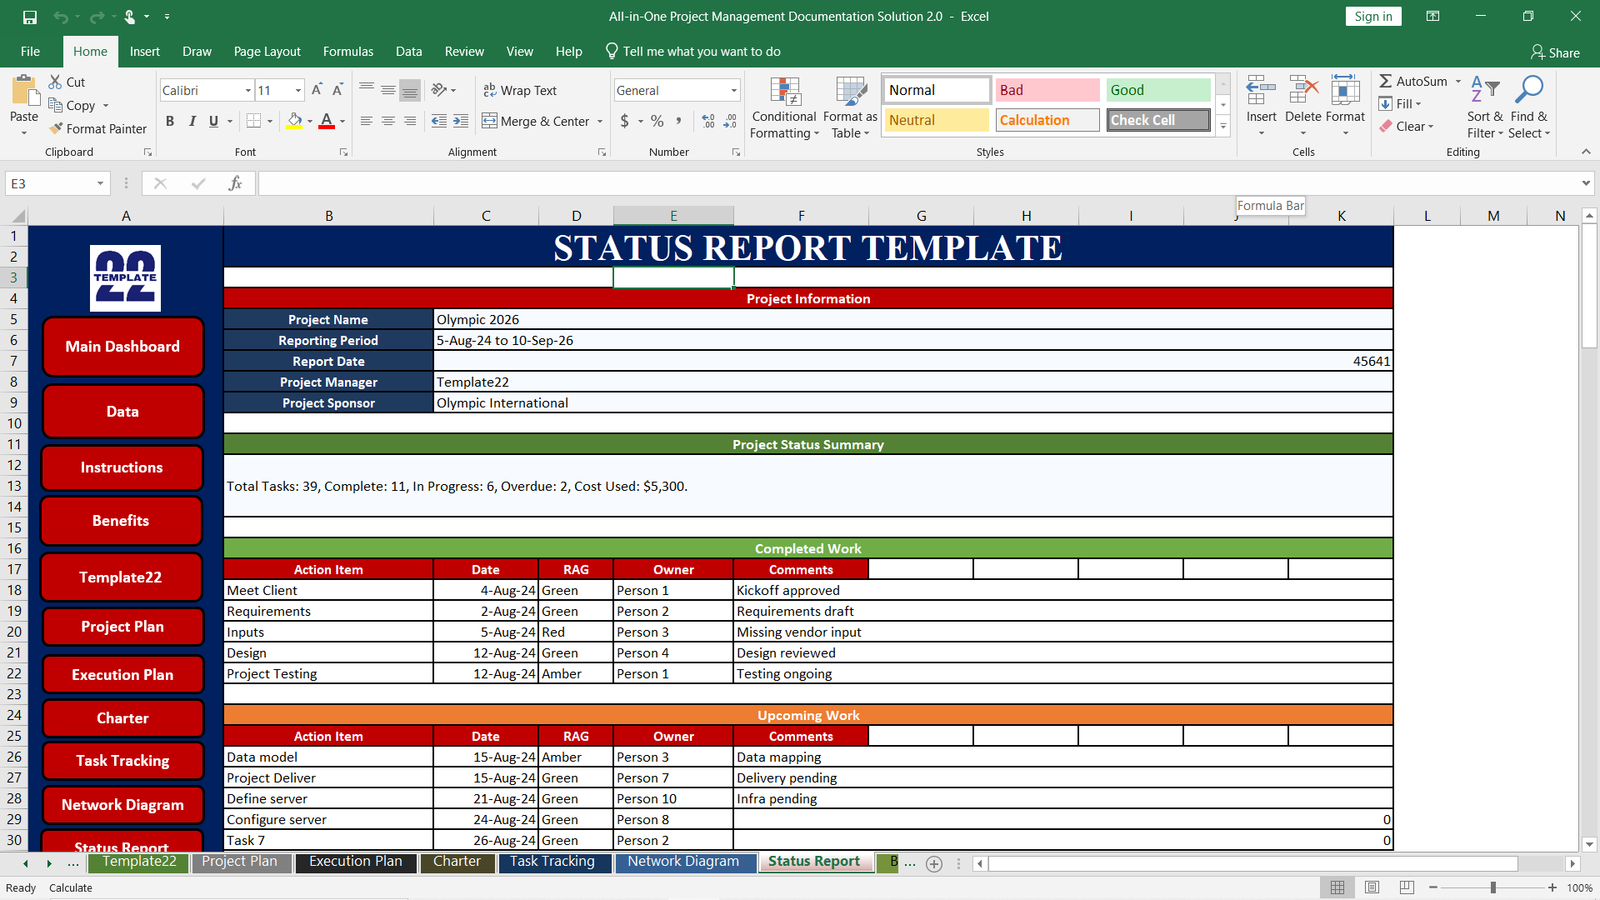The width and height of the screenshot is (1600, 900).
Task: Open the Network Diagram sheet tab
Action: [684, 862]
